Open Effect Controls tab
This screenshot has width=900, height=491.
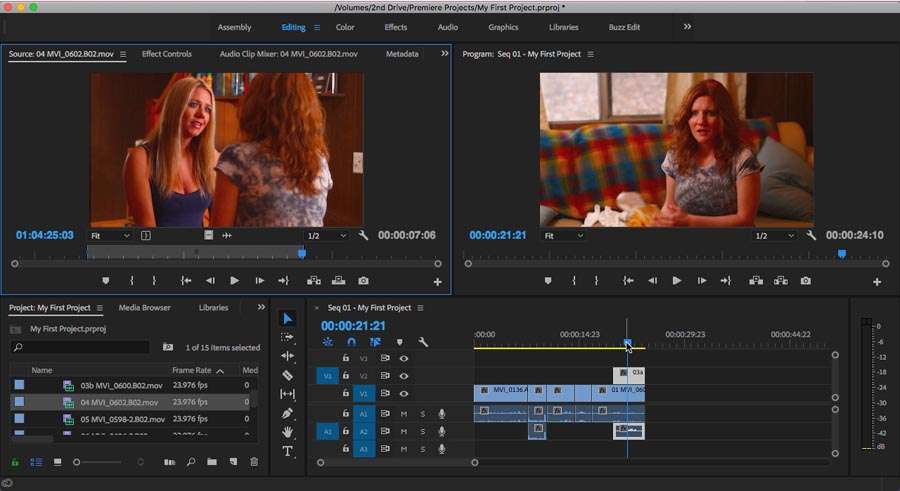[x=166, y=53]
